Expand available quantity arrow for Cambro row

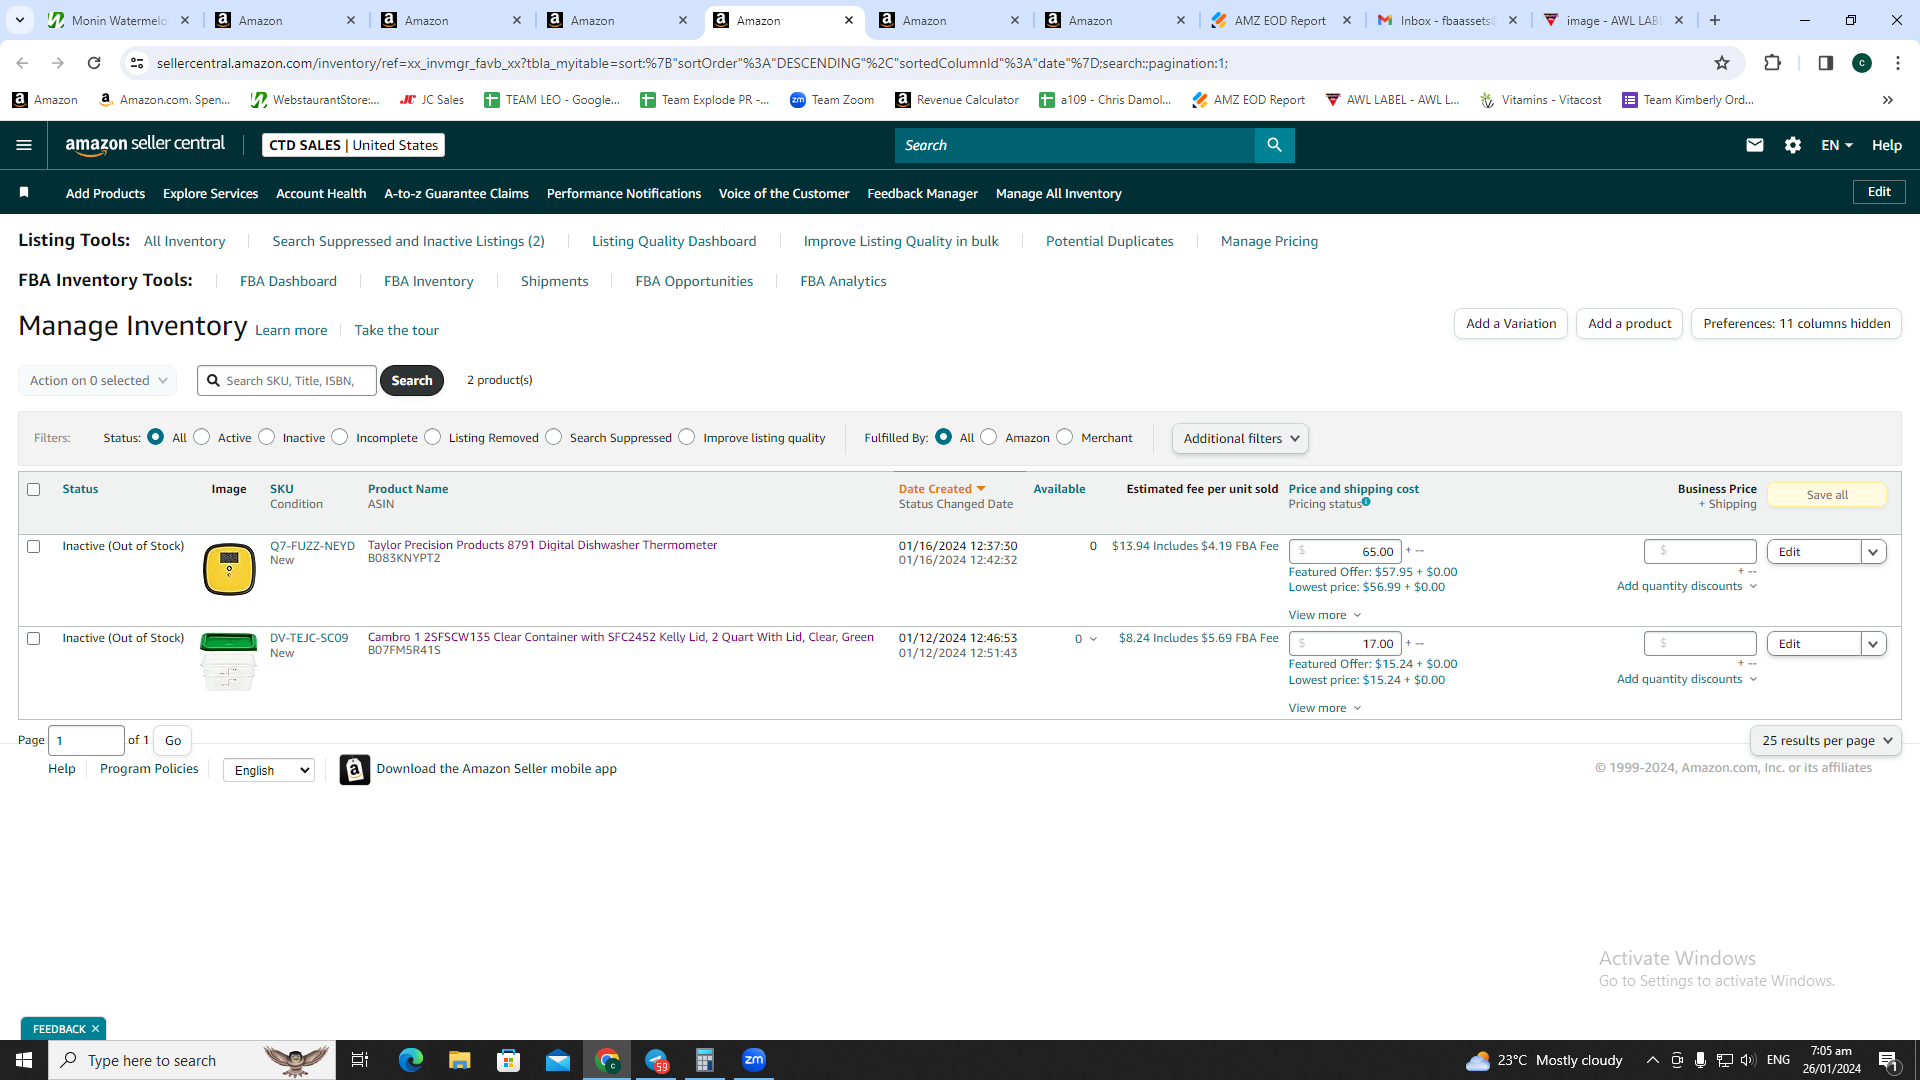click(1093, 639)
